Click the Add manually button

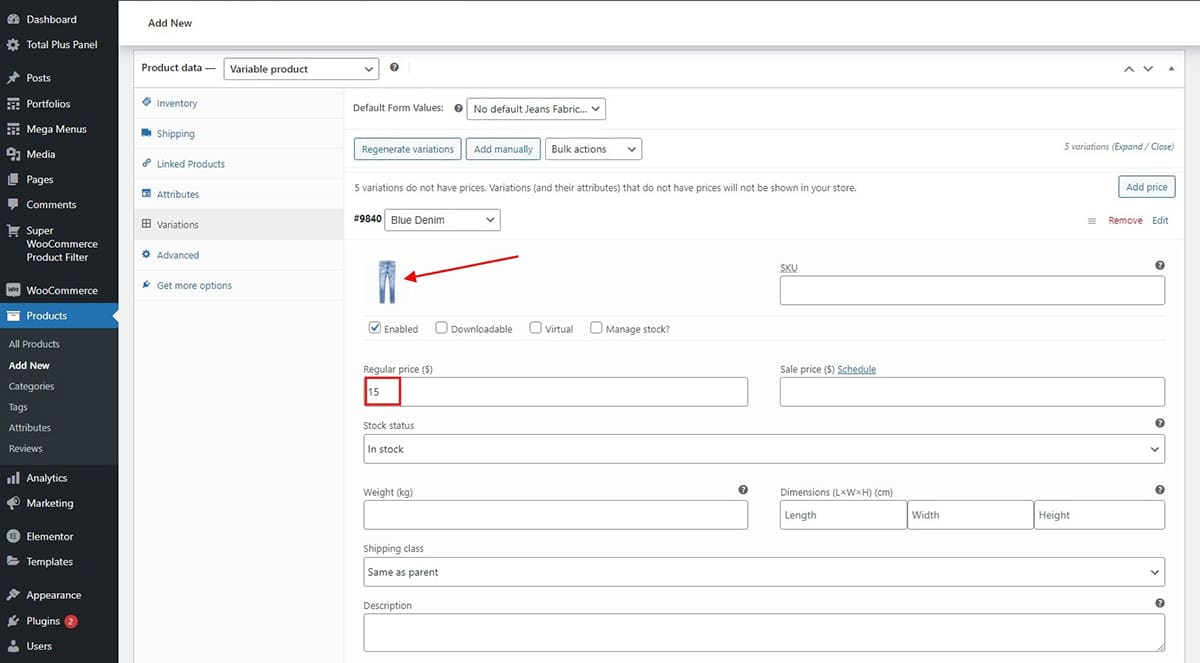coord(503,149)
